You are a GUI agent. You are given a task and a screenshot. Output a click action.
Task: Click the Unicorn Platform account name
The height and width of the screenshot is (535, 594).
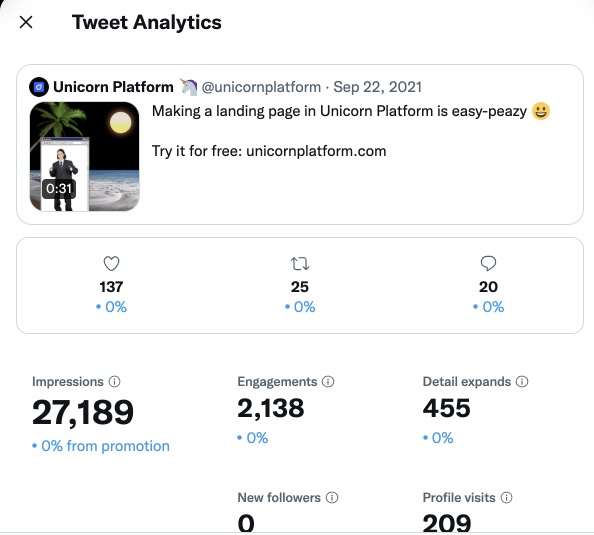(x=113, y=87)
